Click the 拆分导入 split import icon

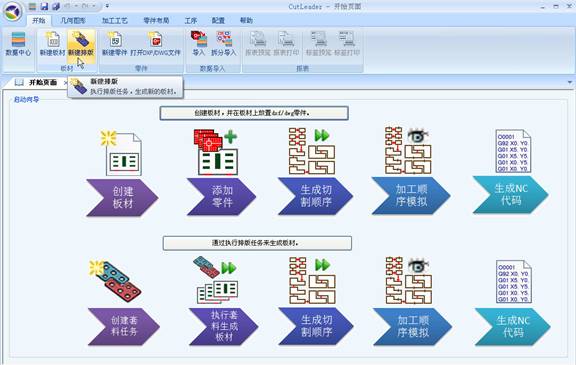(x=224, y=44)
